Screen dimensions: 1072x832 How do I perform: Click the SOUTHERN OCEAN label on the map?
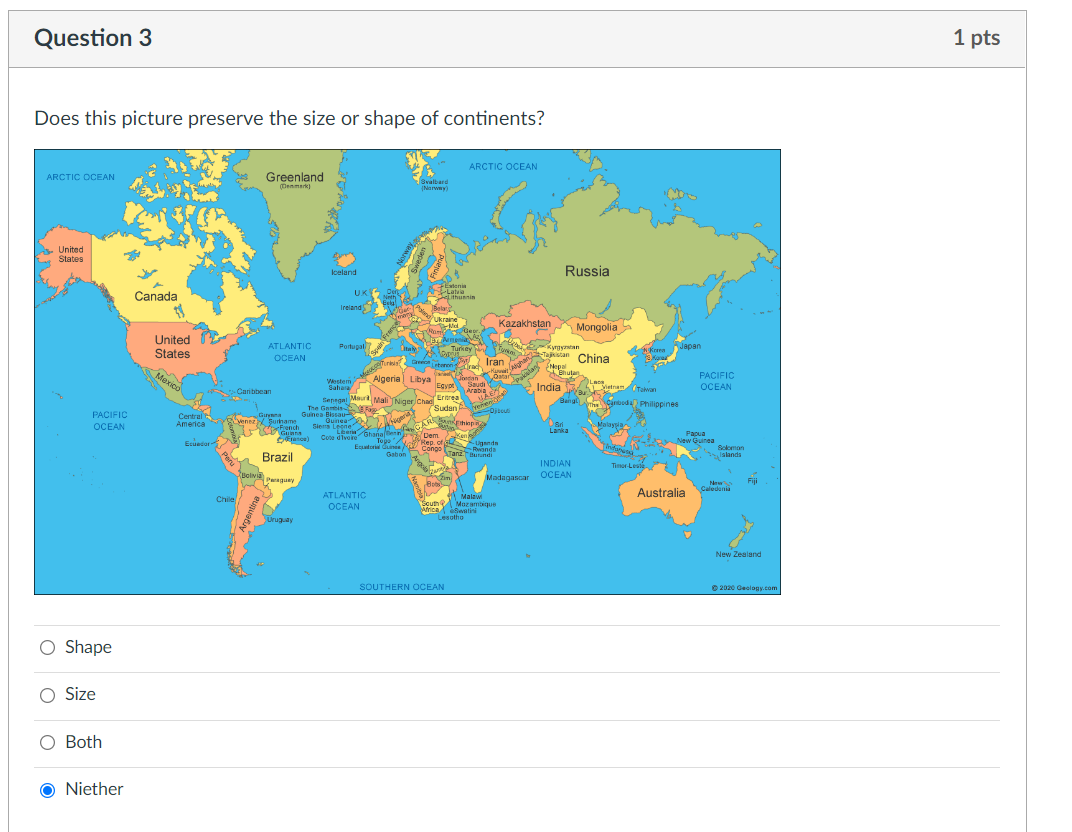pyautogui.click(x=402, y=587)
